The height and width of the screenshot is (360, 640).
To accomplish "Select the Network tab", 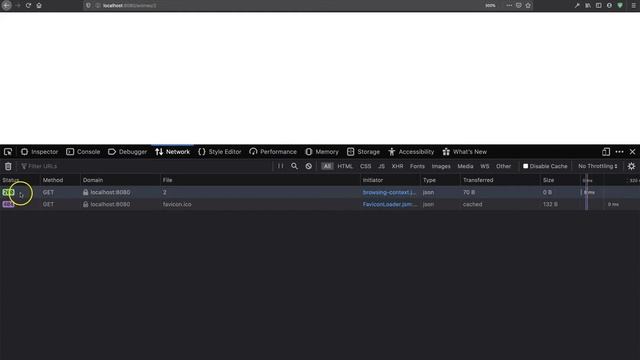I will [x=172, y=152].
